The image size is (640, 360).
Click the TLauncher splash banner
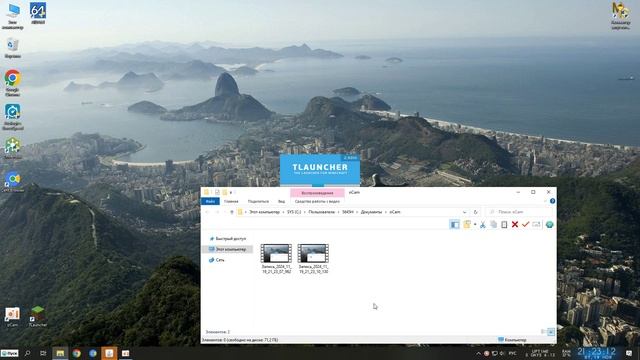tap(320, 170)
